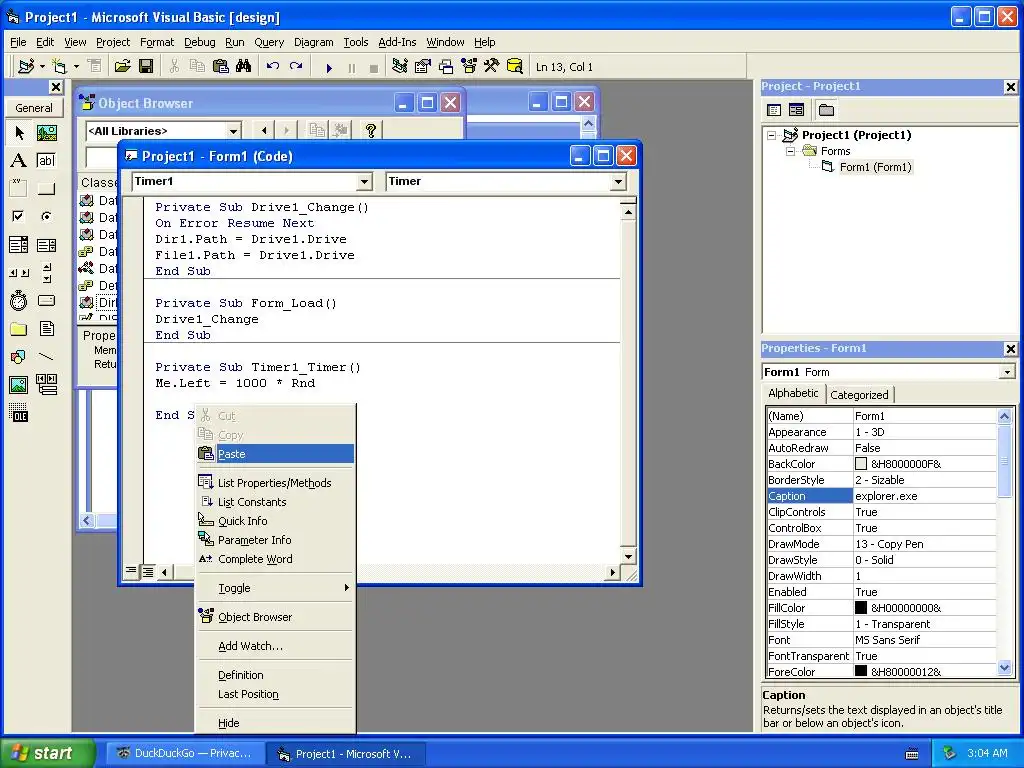
Task: Choose Quick Info in context menu
Action: [x=275, y=520]
